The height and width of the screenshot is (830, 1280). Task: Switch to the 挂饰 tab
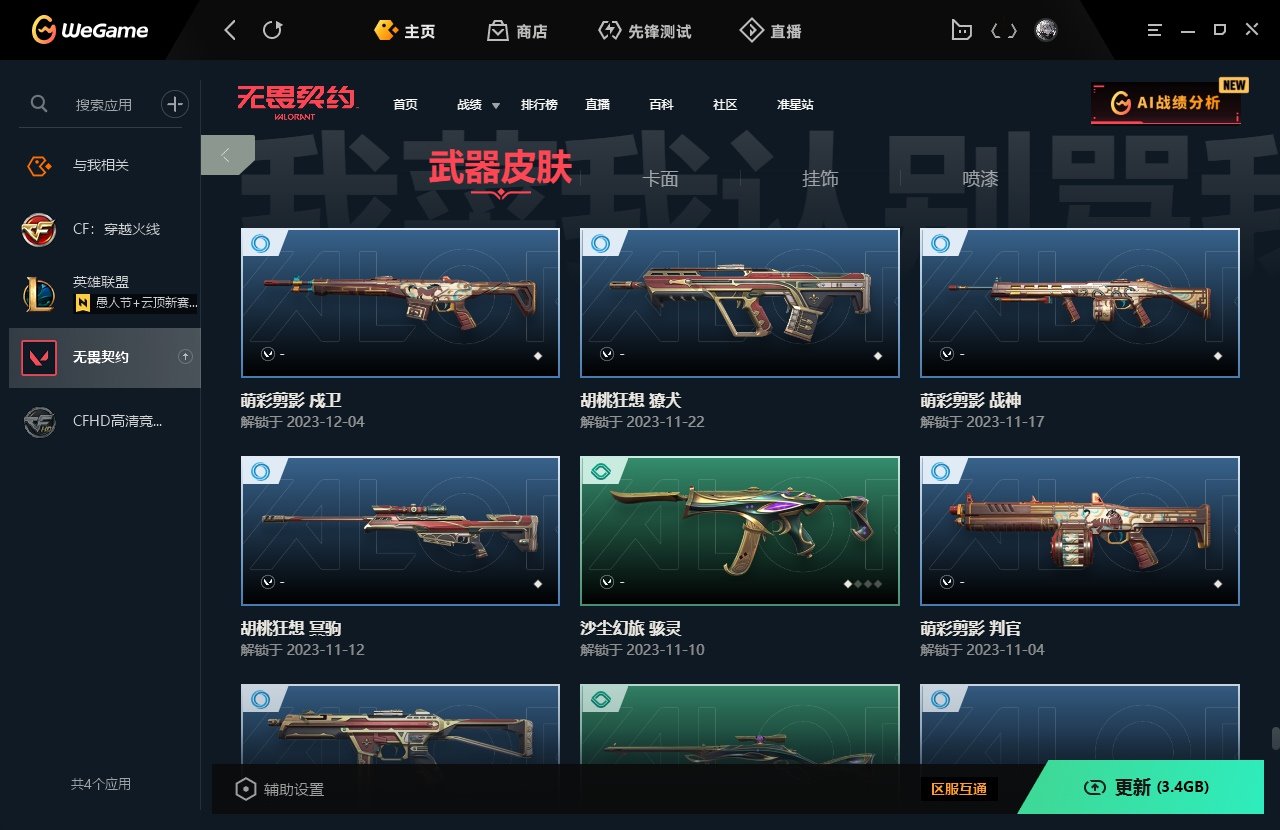pyautogui.click(x=820, y=179)
